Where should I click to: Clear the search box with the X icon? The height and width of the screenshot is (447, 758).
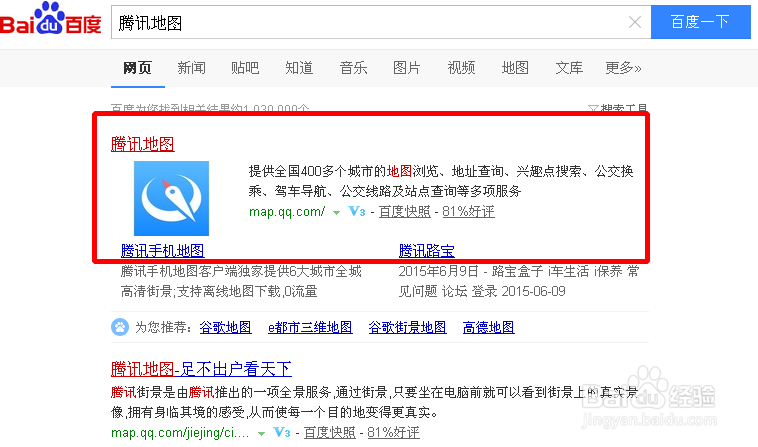635,22
